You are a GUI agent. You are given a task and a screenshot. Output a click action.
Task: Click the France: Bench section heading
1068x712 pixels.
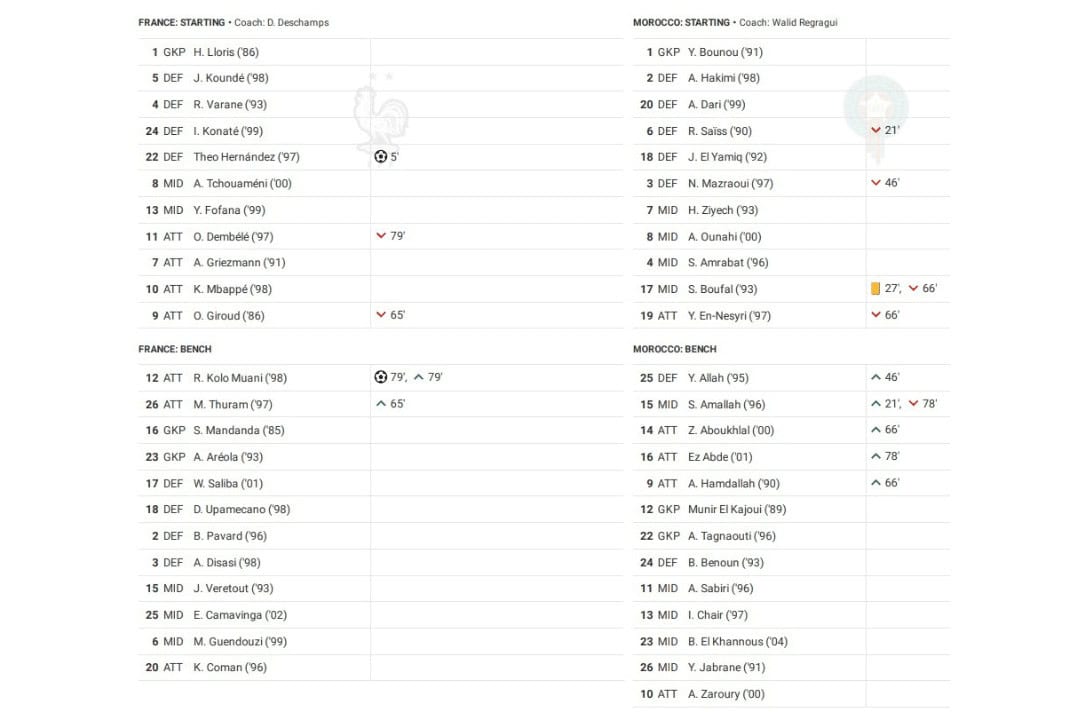click(x=175, y=349)
